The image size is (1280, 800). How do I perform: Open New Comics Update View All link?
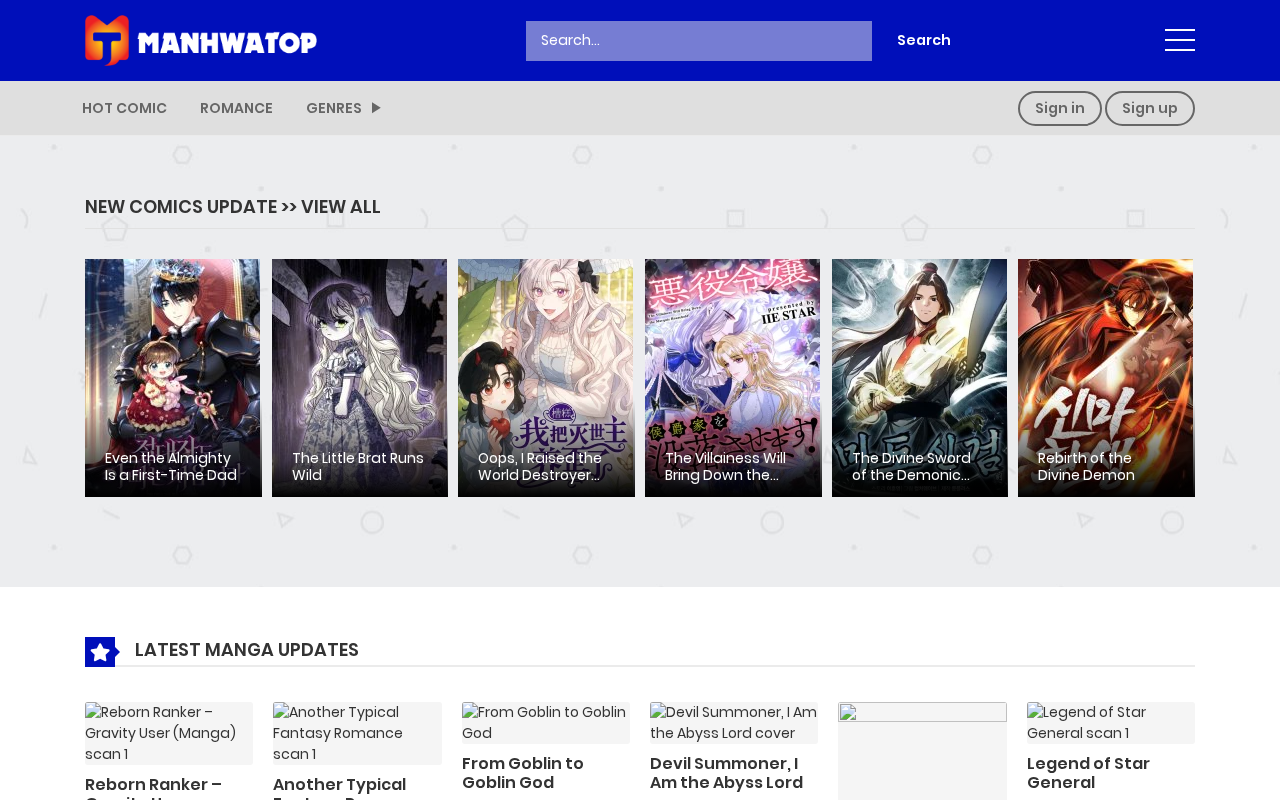[233, 207]
